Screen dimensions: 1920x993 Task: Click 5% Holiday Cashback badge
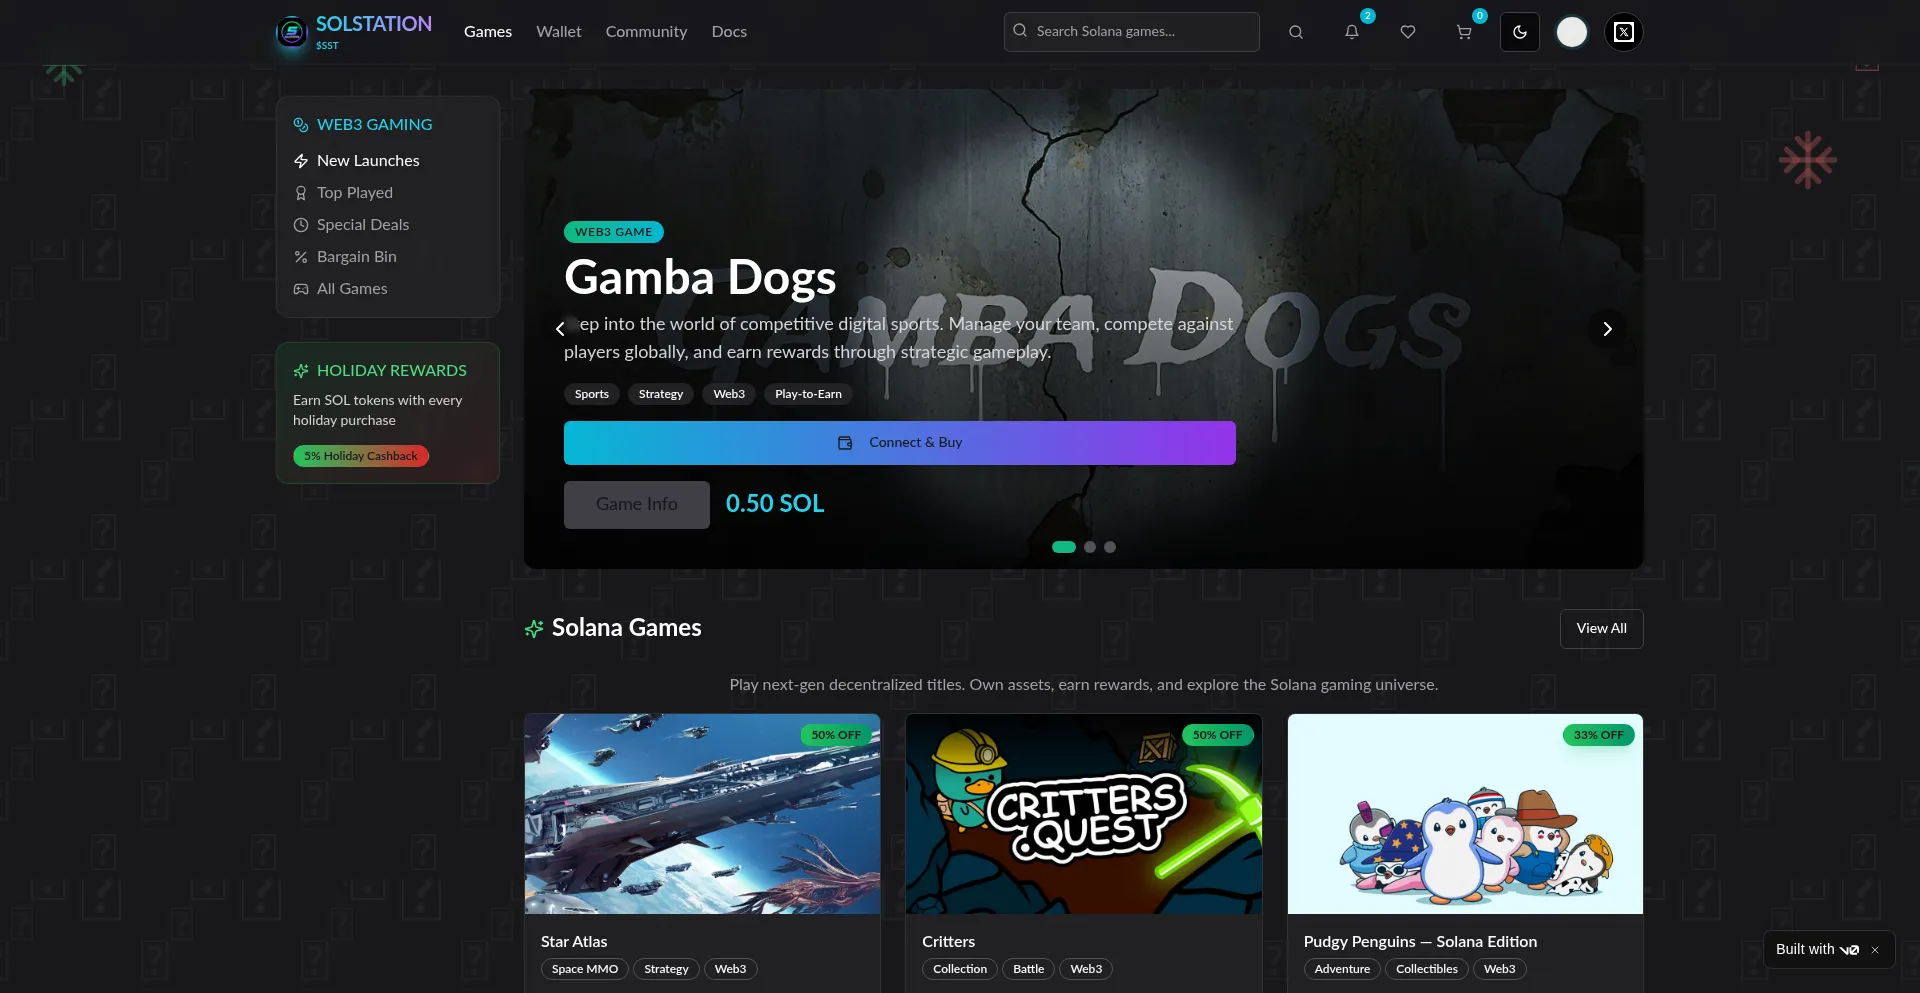point(361,456)
